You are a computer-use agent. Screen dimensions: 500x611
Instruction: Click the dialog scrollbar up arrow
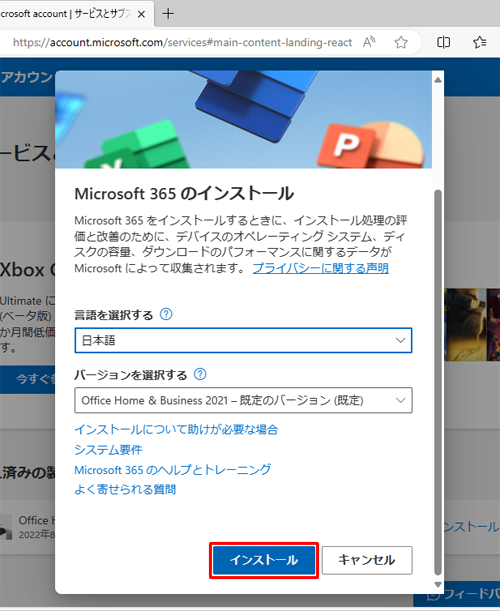coord(438,80)
